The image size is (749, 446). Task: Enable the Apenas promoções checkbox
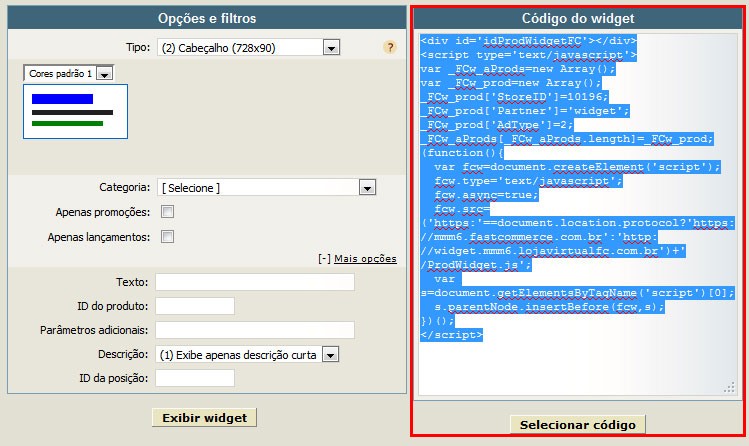point(167,212)
